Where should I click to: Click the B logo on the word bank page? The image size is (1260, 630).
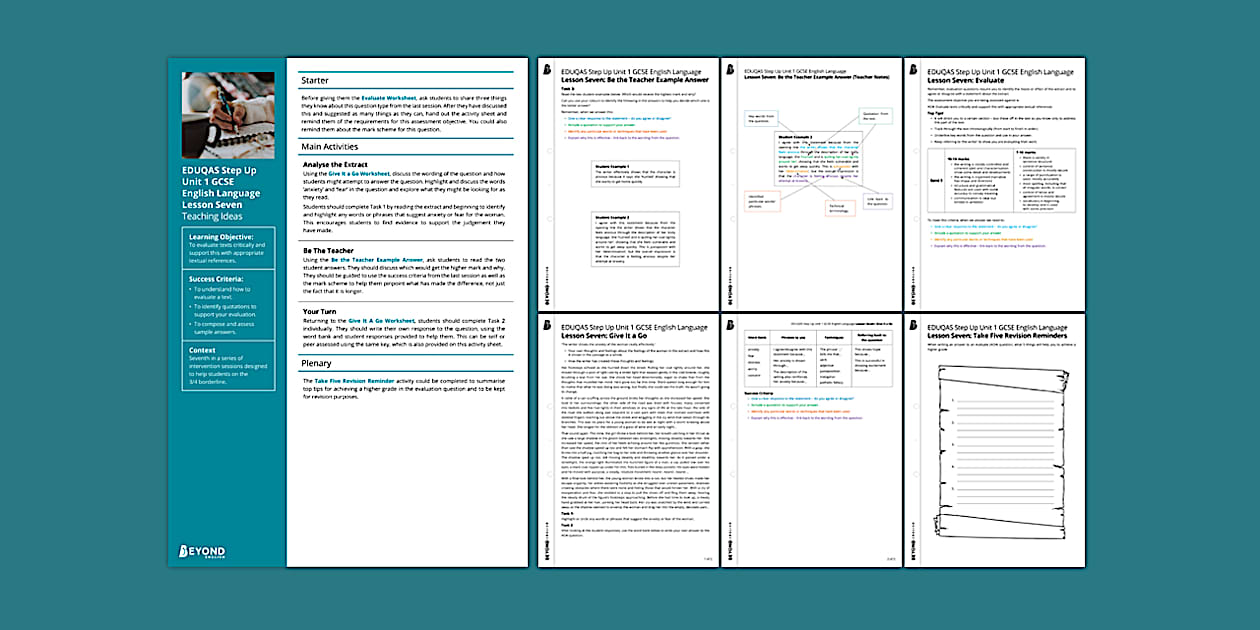(732, 326)
